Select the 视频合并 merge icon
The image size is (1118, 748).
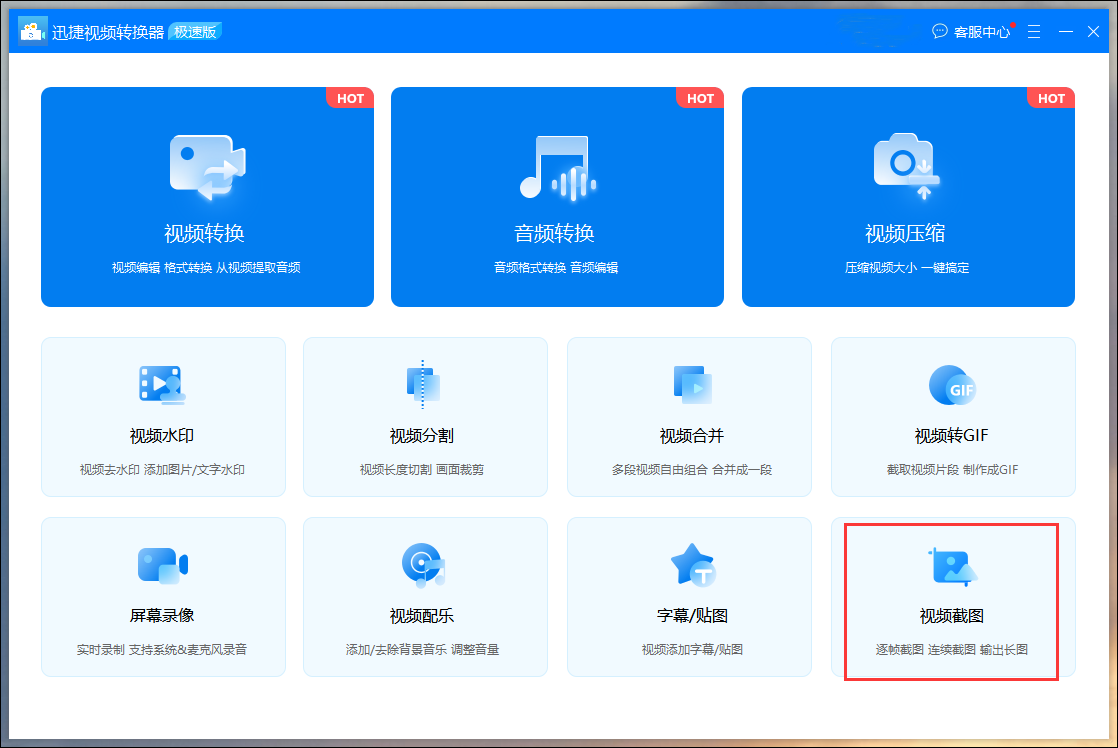tap(692, 384)
